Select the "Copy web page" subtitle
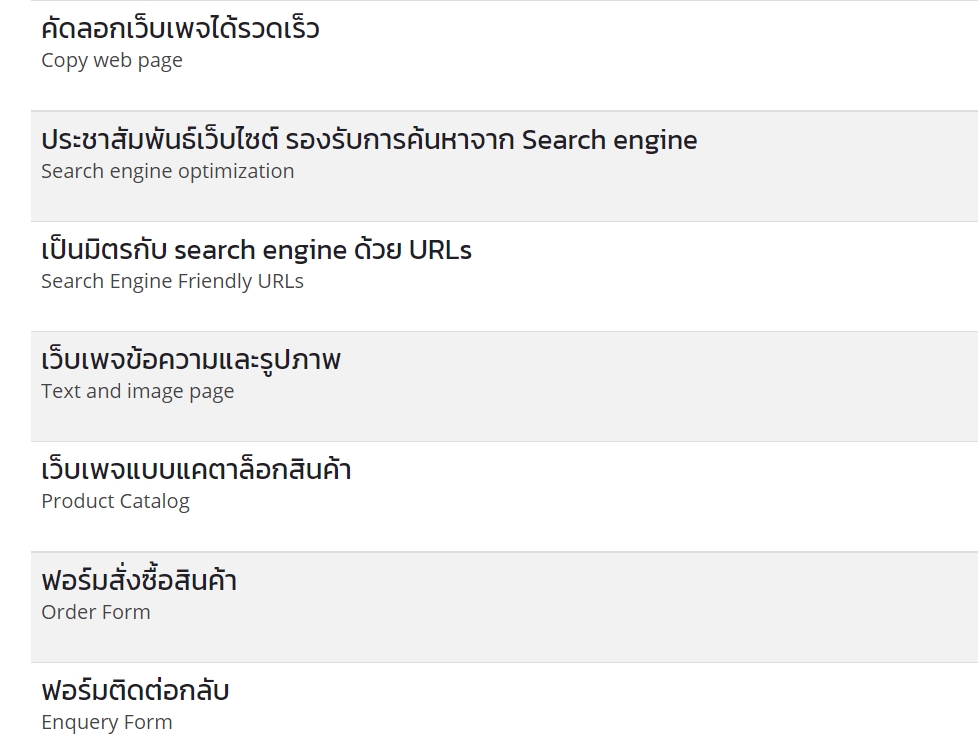 tap(112, 61)
